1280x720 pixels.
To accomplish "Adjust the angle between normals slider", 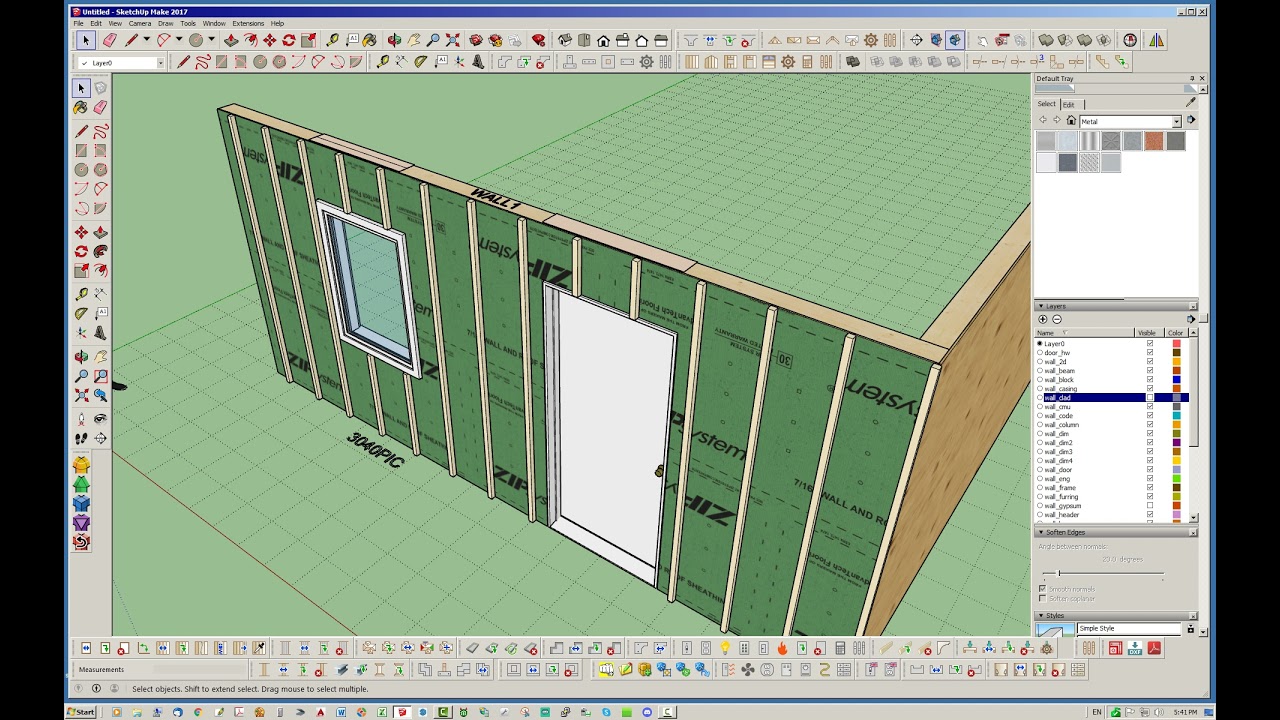I will click(x=1058, y=574).
